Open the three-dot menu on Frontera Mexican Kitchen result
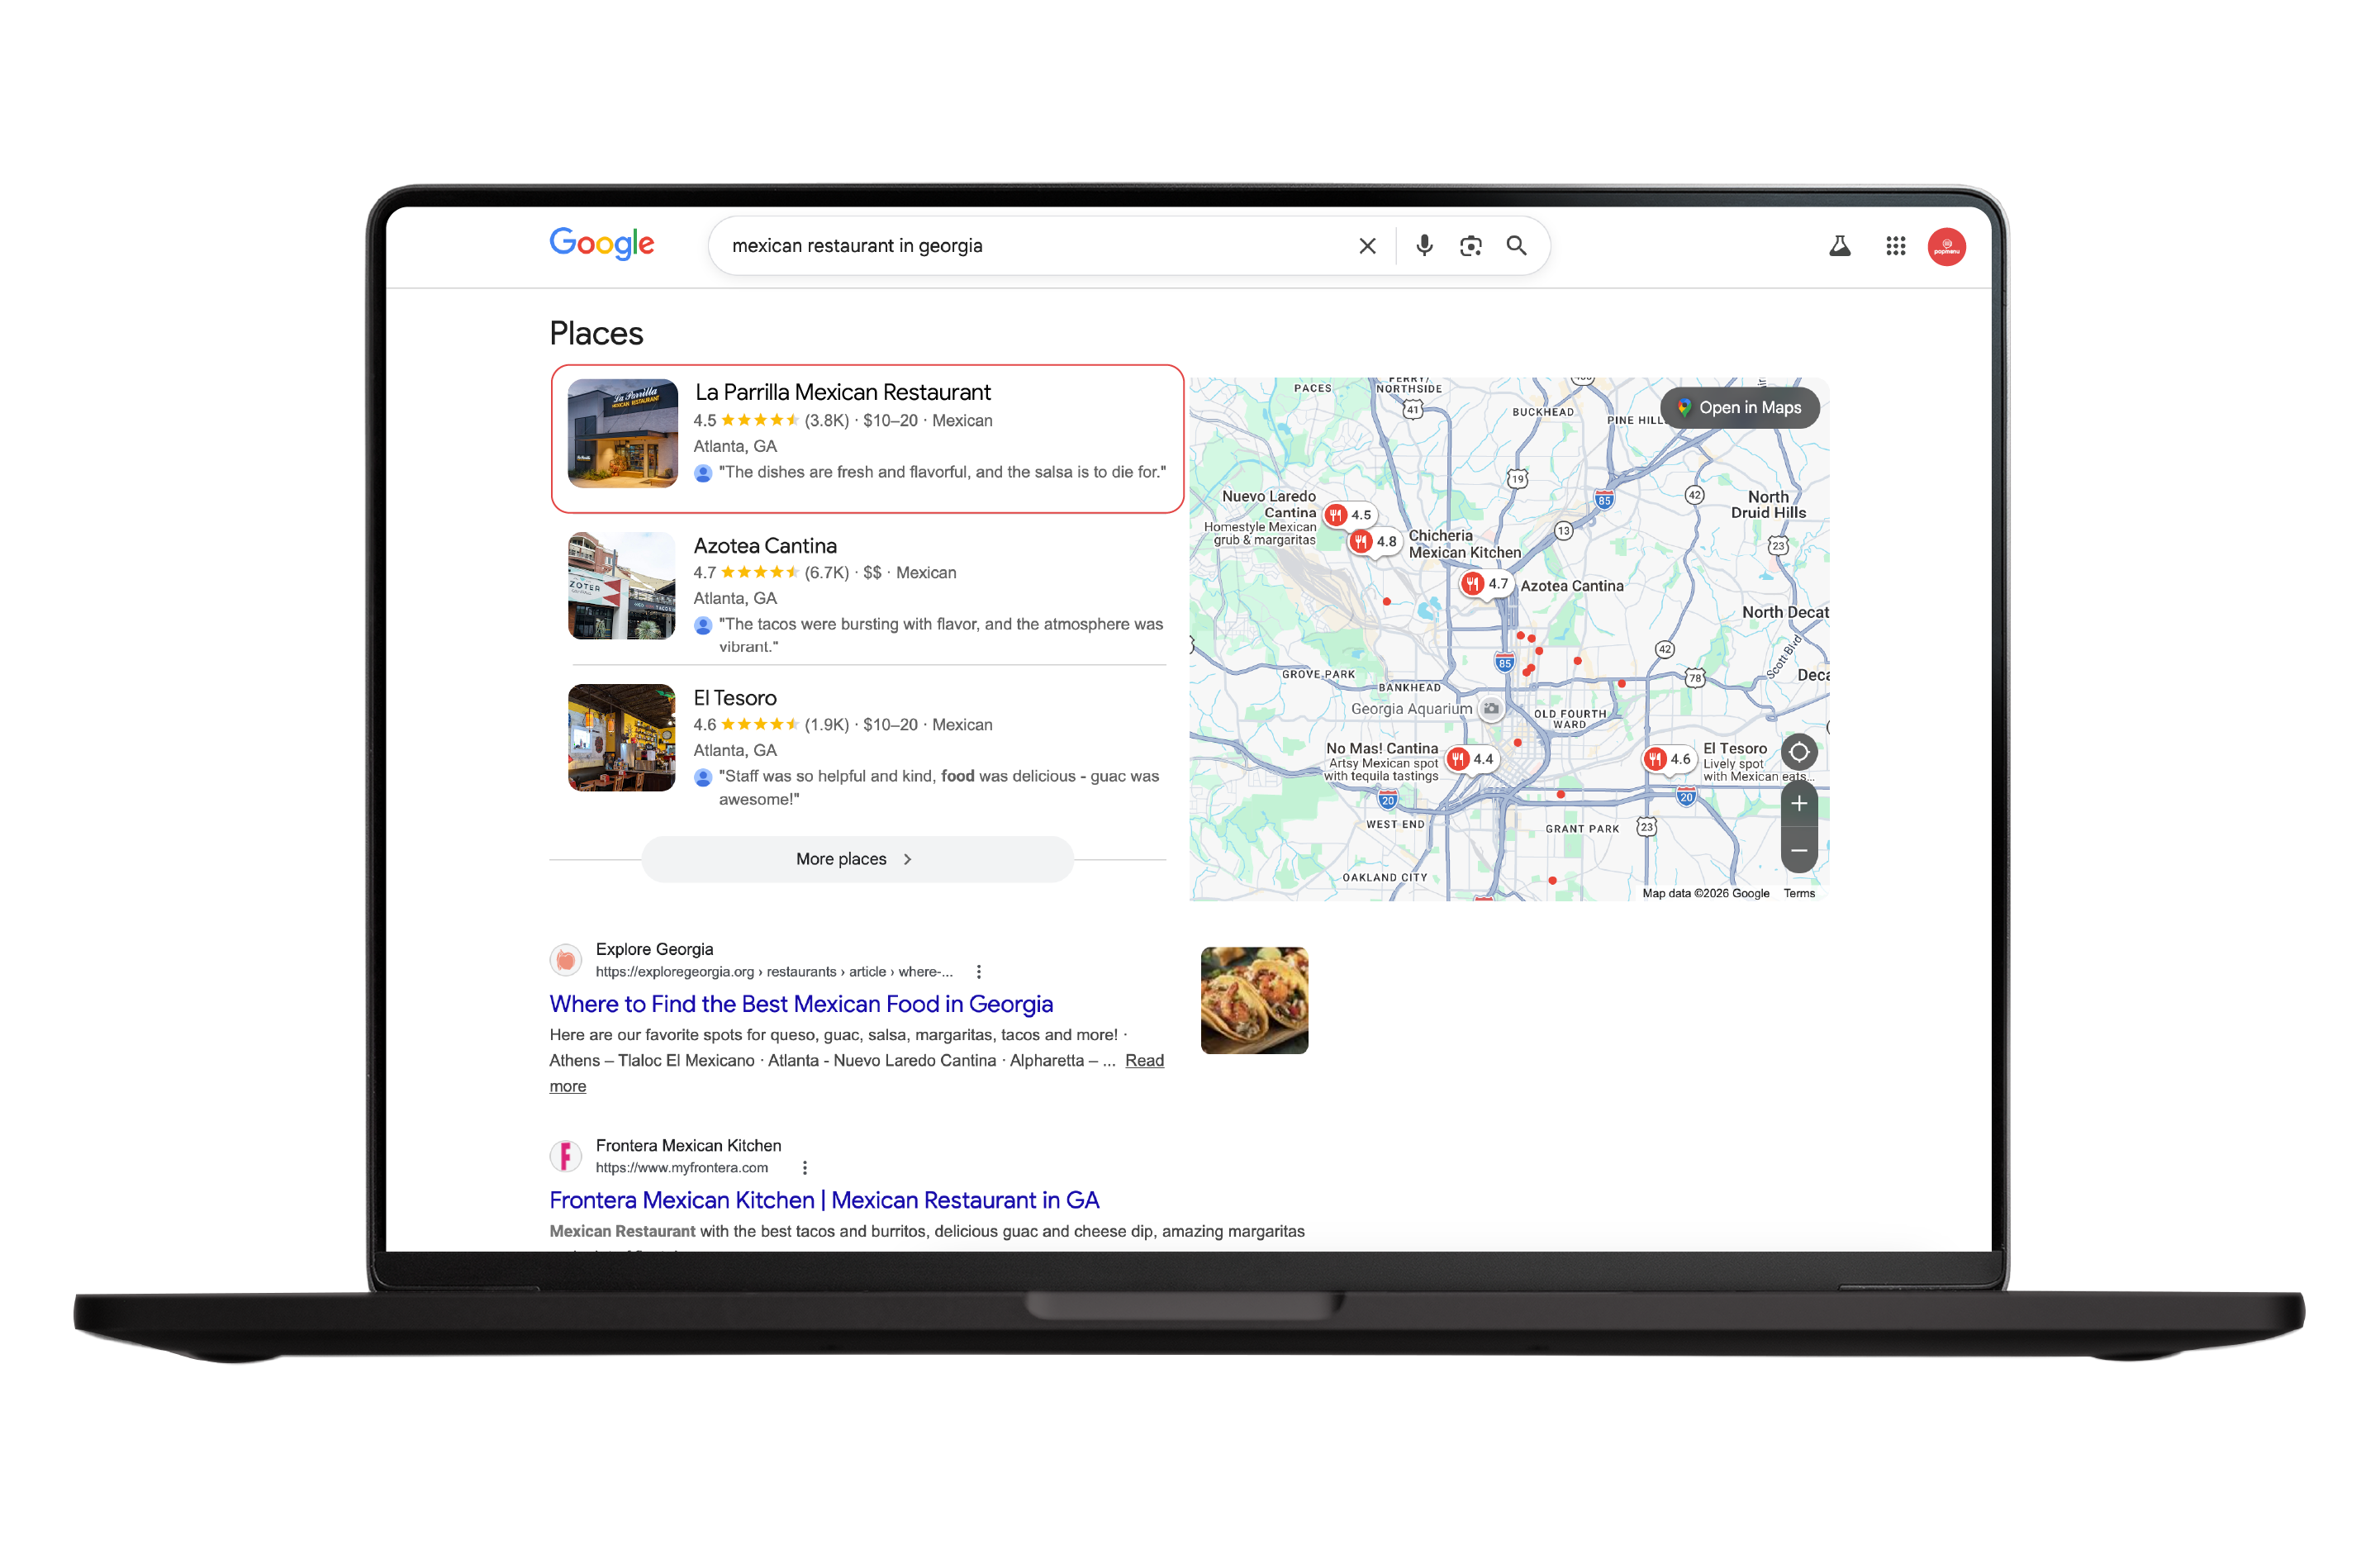This screenshot has height=1549, width=2380. click(804, 1167)
